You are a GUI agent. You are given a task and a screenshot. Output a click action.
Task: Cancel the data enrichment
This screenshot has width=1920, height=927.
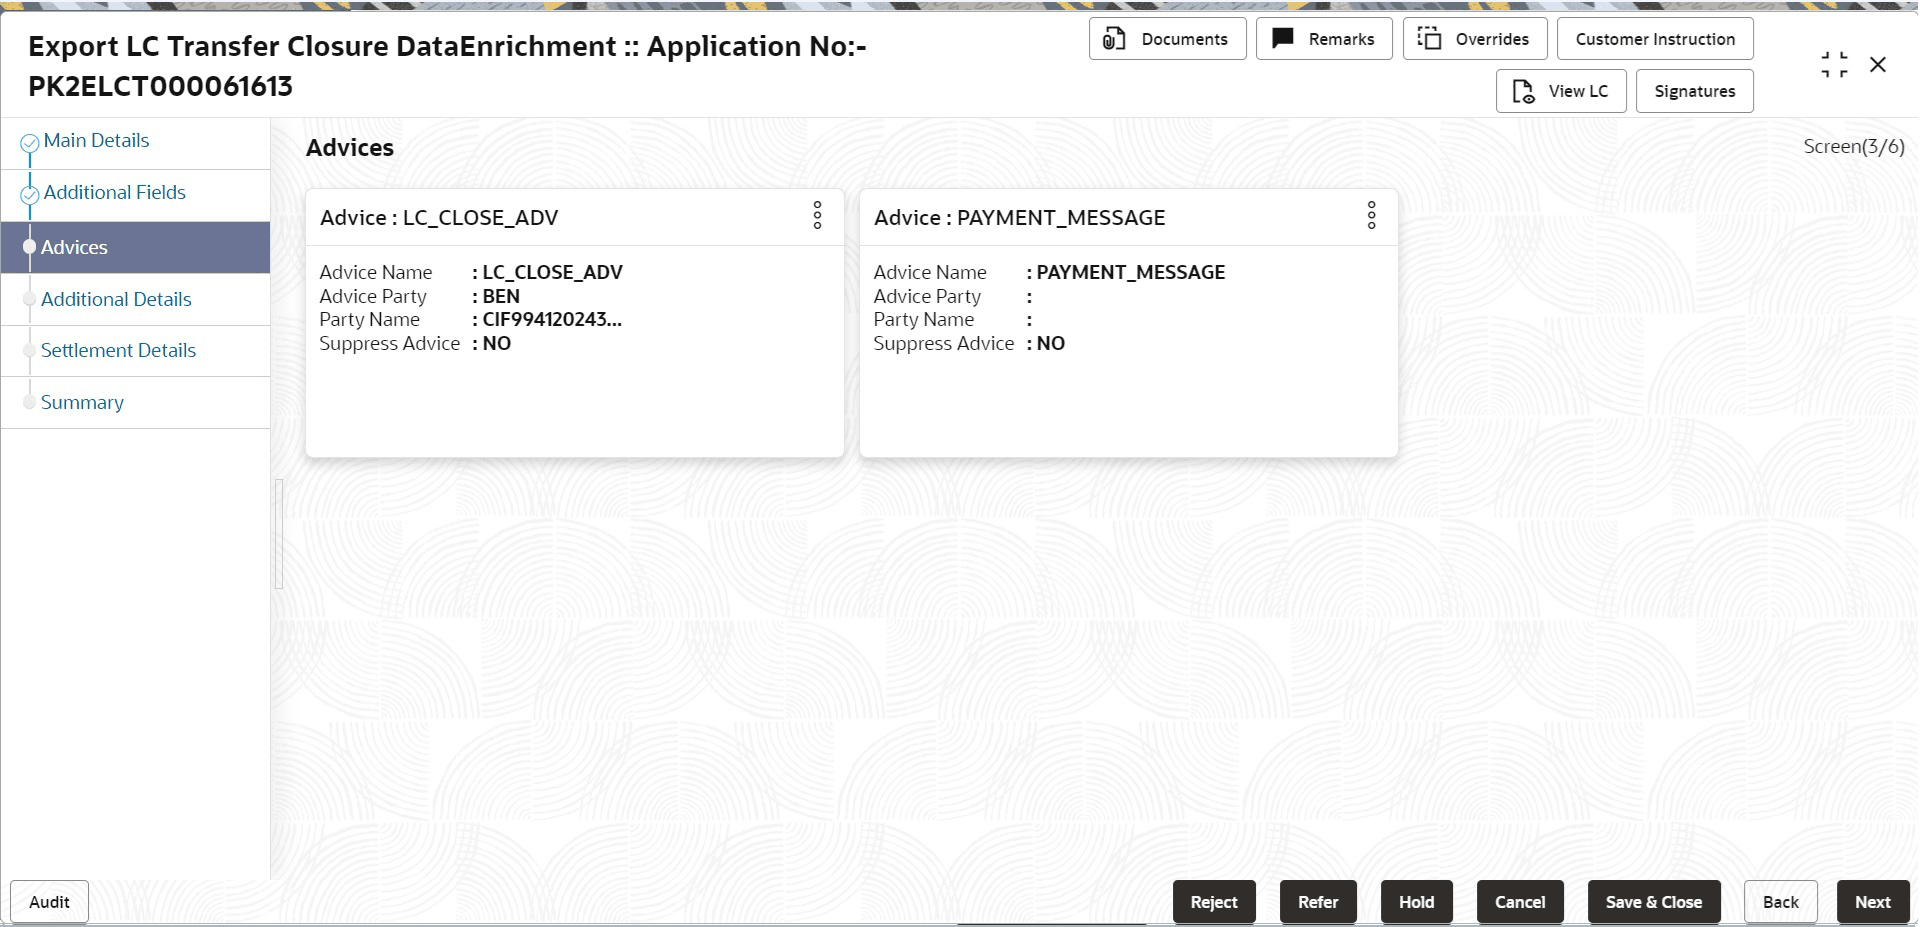1520,902
